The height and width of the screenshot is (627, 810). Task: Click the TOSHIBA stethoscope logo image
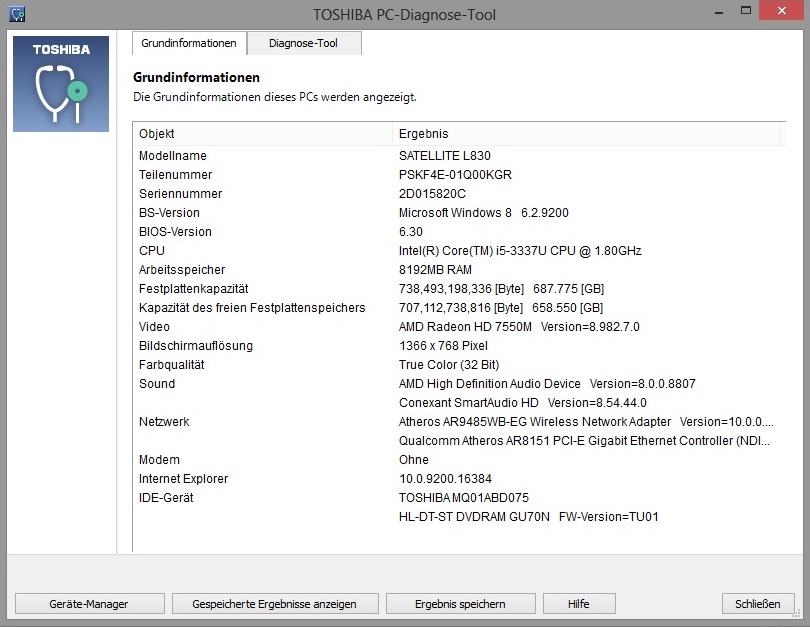point(60,85)
